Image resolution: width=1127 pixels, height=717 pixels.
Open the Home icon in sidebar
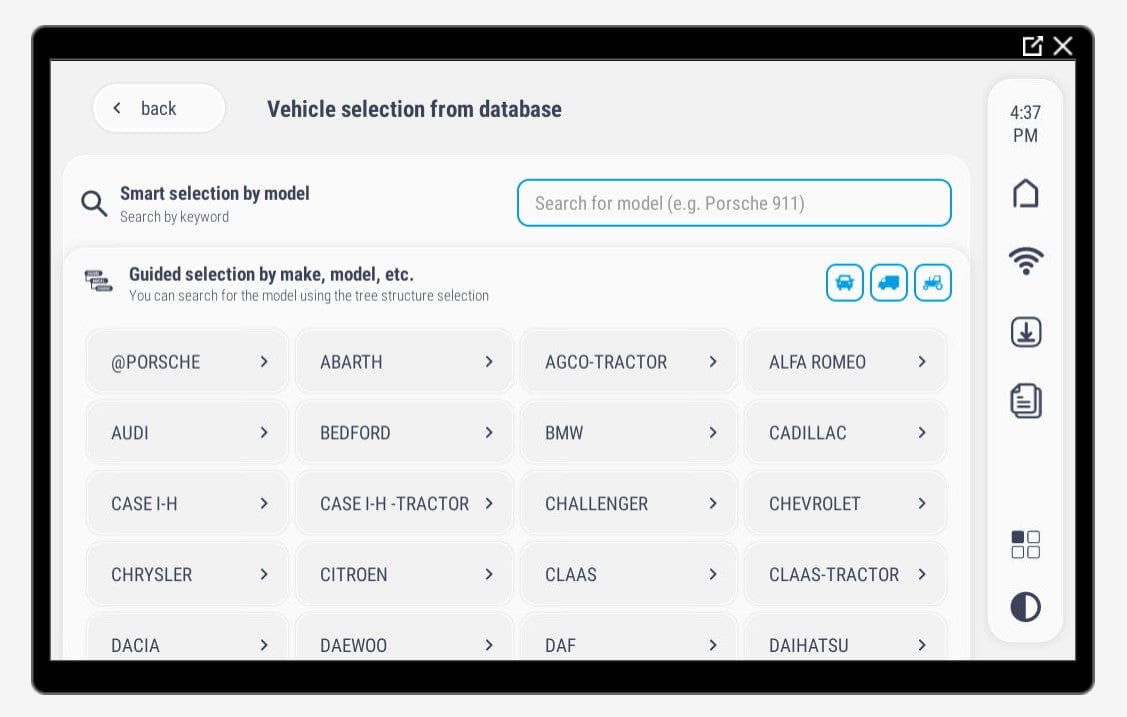[1025, 193]
